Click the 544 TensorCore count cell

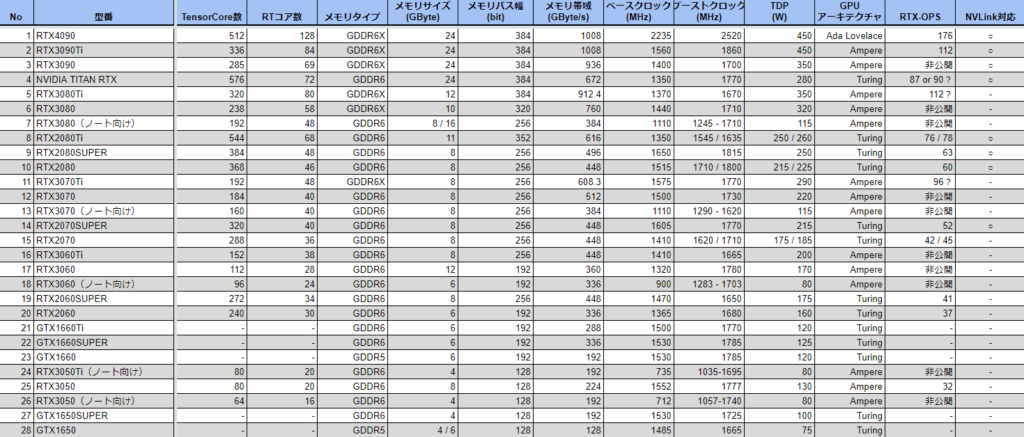[211, 138]
